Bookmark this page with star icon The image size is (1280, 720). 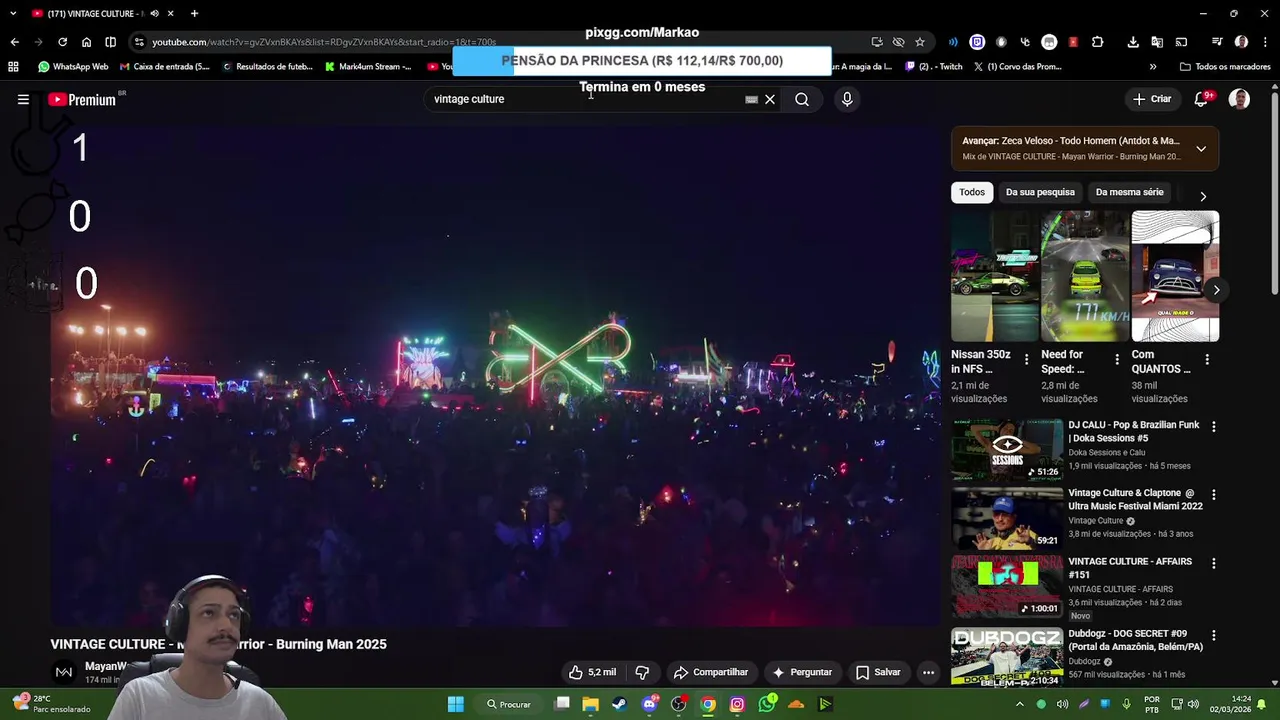coord(920,42)
